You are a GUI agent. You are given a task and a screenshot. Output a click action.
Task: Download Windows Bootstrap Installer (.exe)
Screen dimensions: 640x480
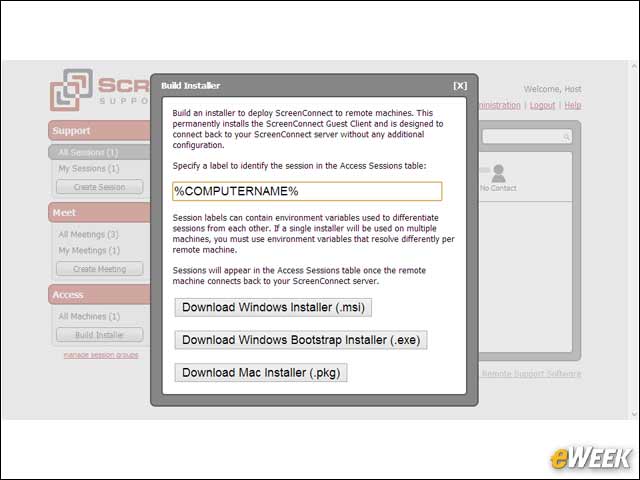301,340
